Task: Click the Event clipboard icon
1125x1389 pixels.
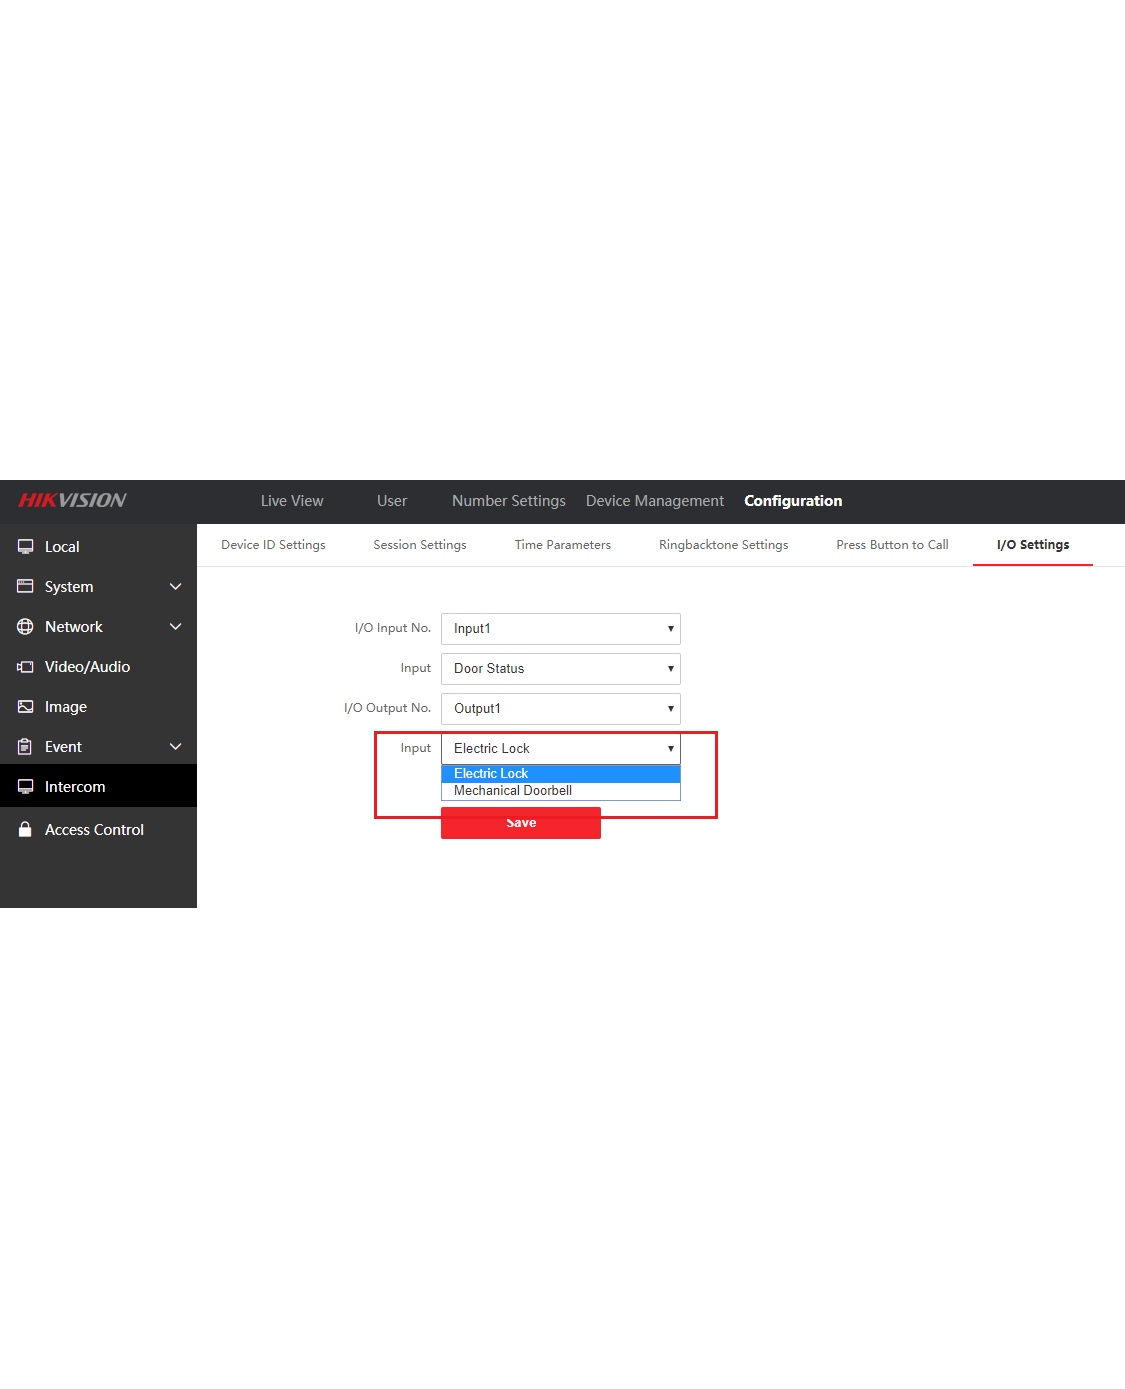Action: (x=26, y=747)
